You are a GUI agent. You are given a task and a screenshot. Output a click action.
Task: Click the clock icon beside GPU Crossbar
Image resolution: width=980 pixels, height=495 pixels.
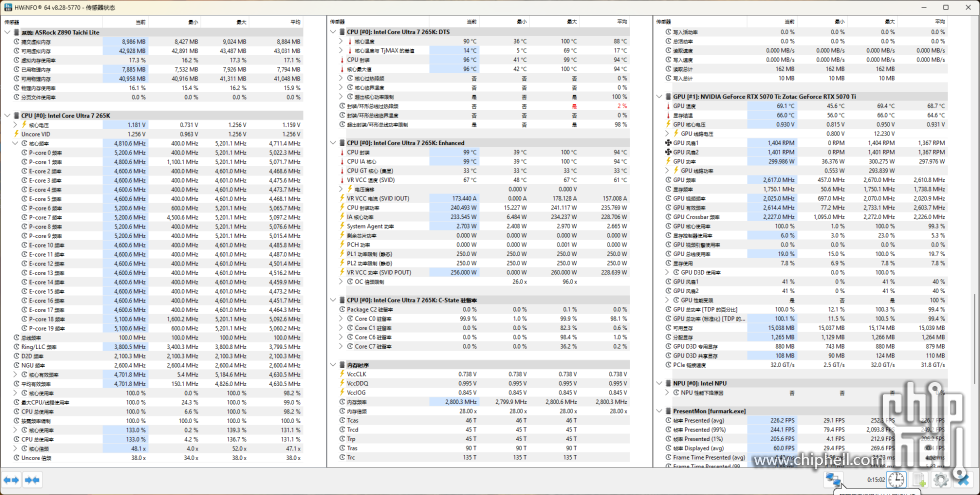[x=668, y=217]
